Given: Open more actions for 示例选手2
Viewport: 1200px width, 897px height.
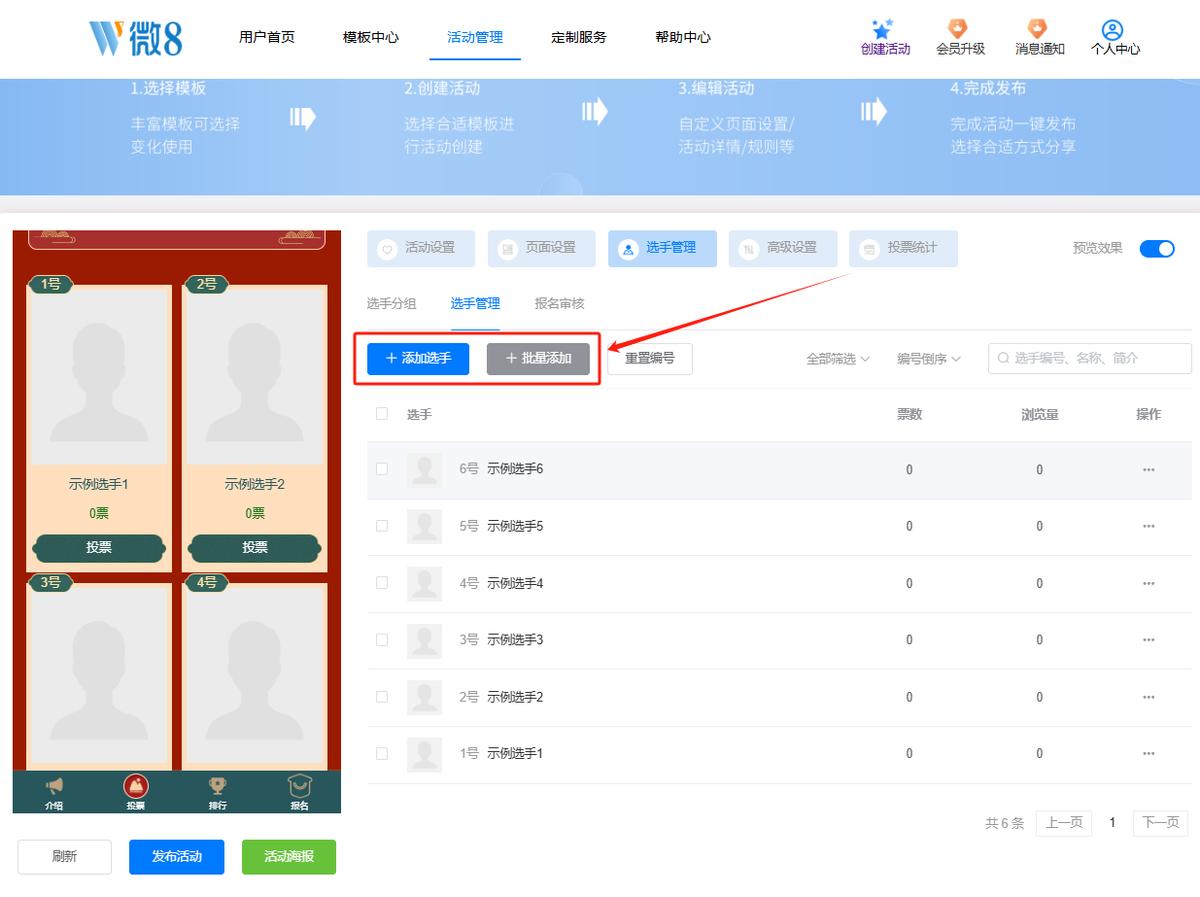Looking at the screenshot, I should (1148, 697).
